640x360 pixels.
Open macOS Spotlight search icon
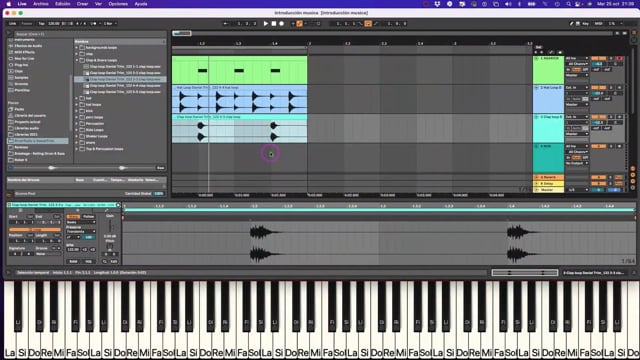(568, 4)
